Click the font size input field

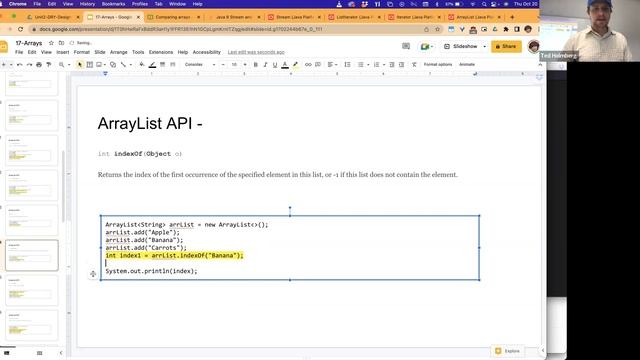(234, 64)
